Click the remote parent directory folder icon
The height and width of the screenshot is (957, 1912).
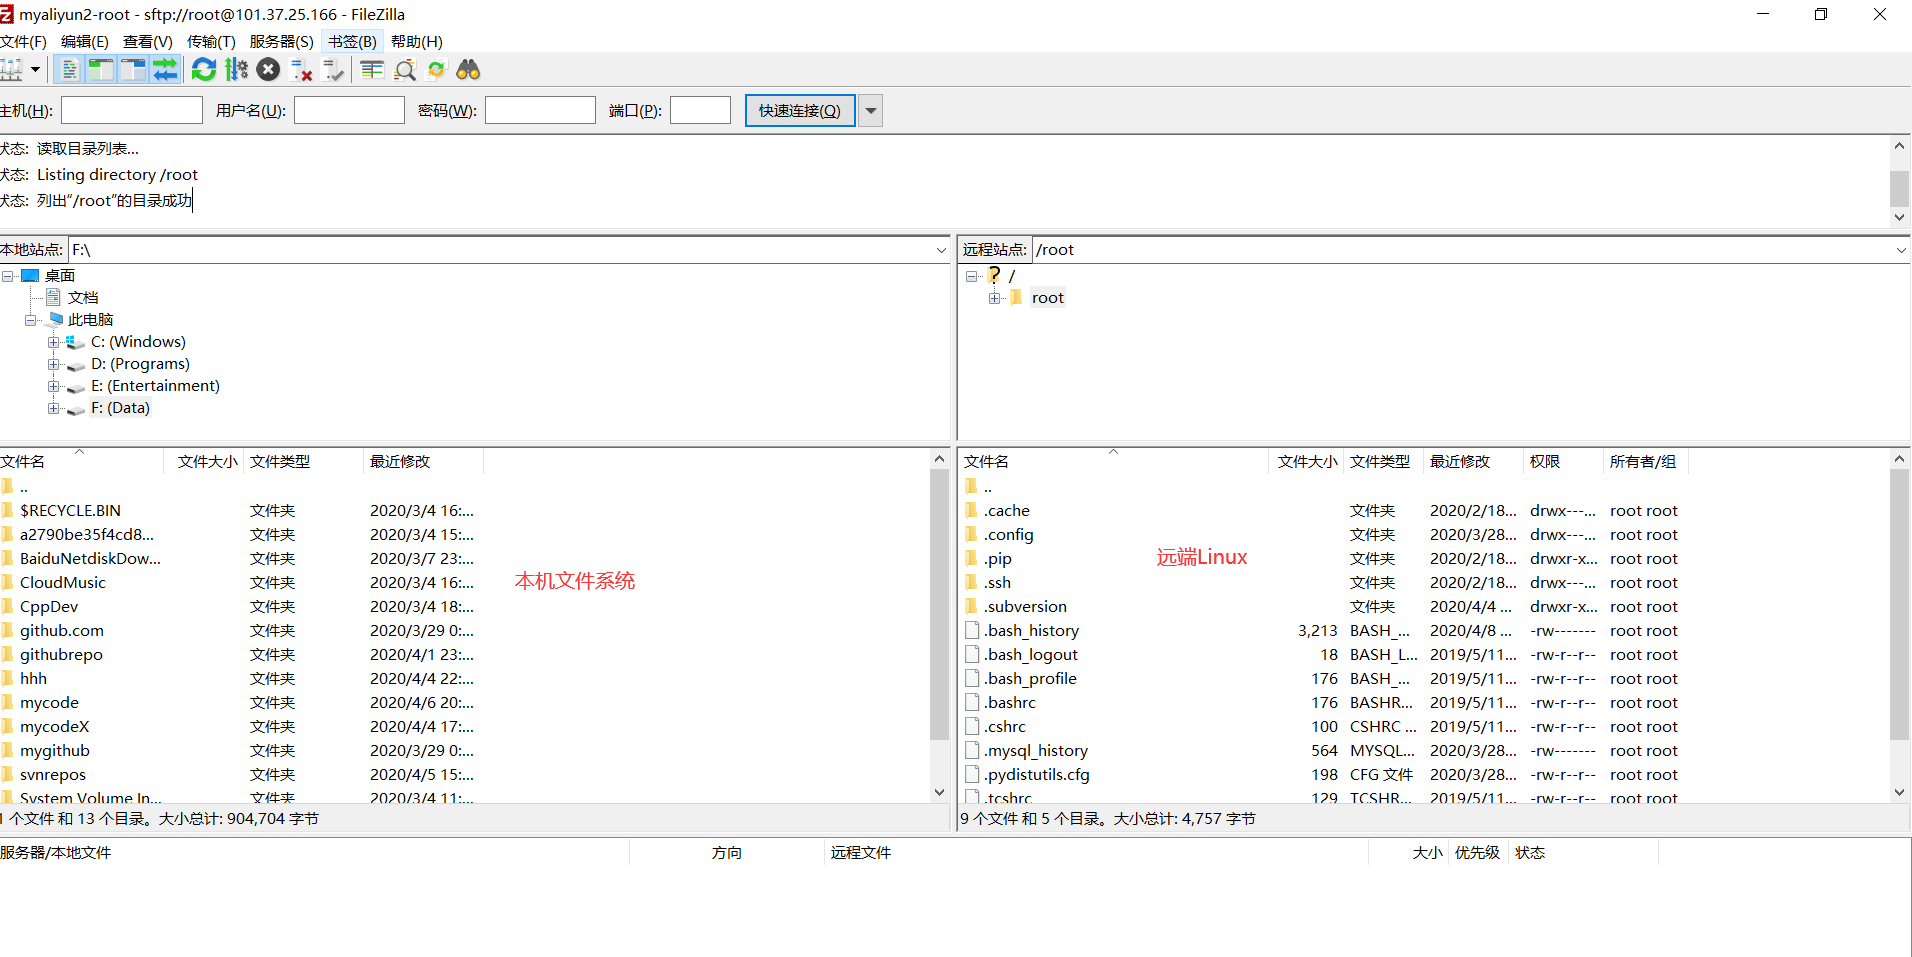(x=971, y=486)
